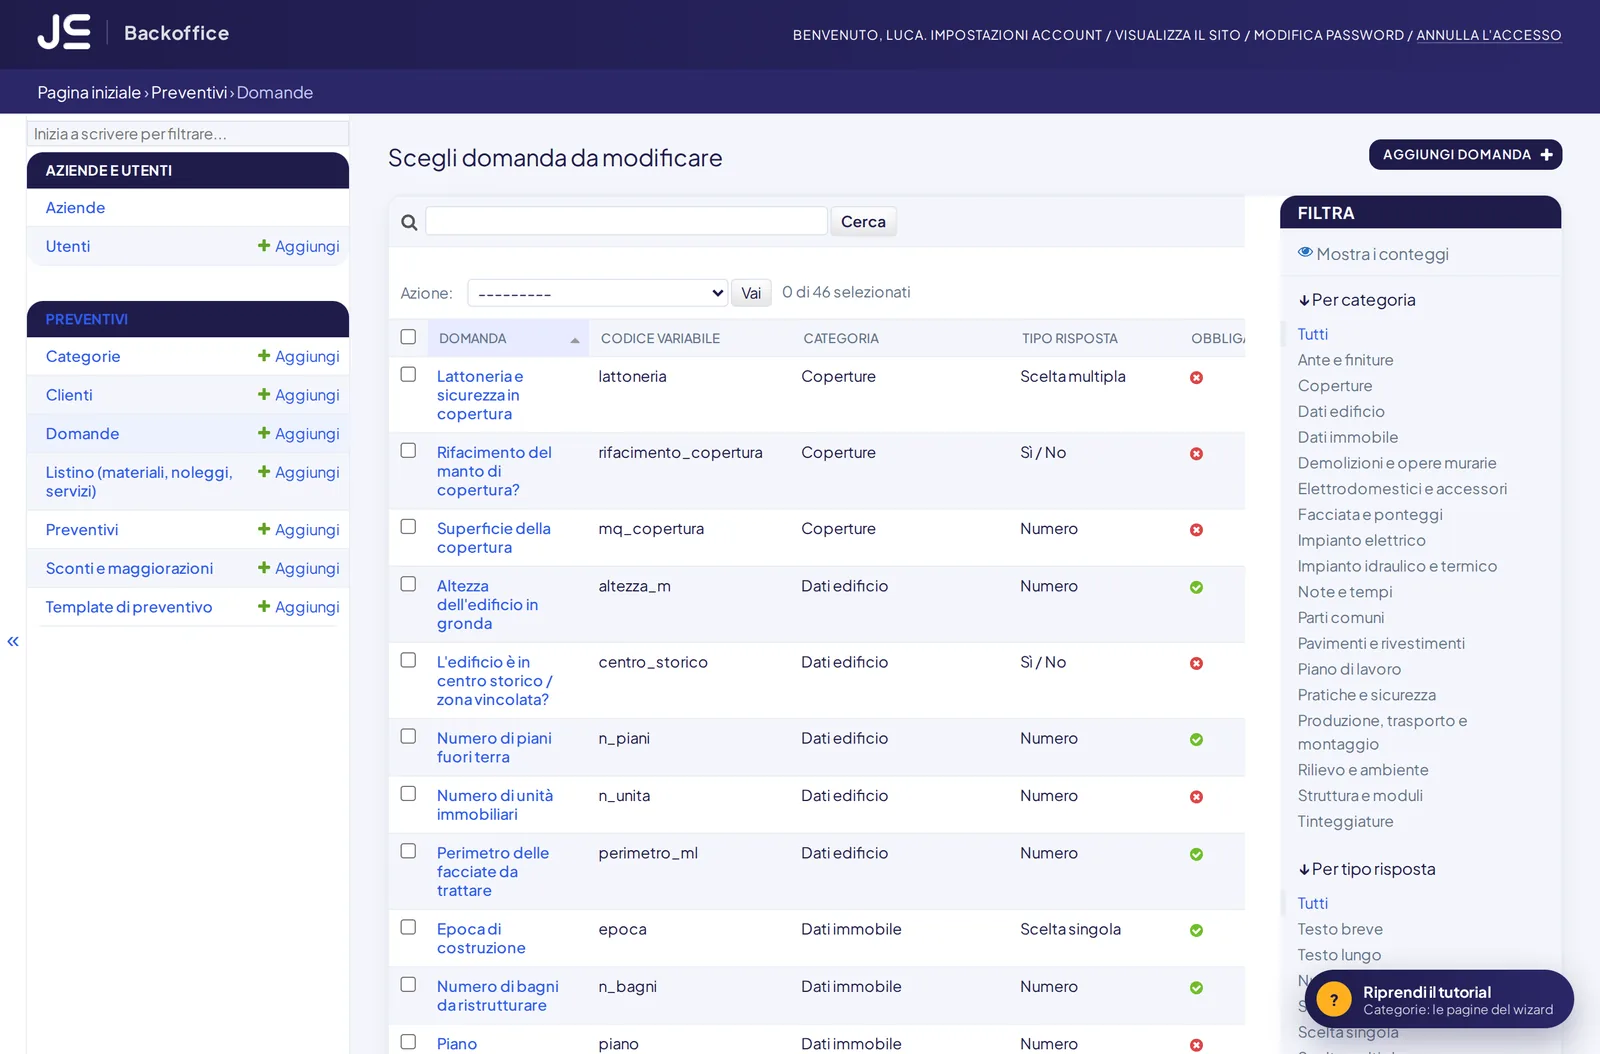This screenshot has height=1054, width=1600.
Task: Click the plus icon in Domande row
Action: point(264,432)
